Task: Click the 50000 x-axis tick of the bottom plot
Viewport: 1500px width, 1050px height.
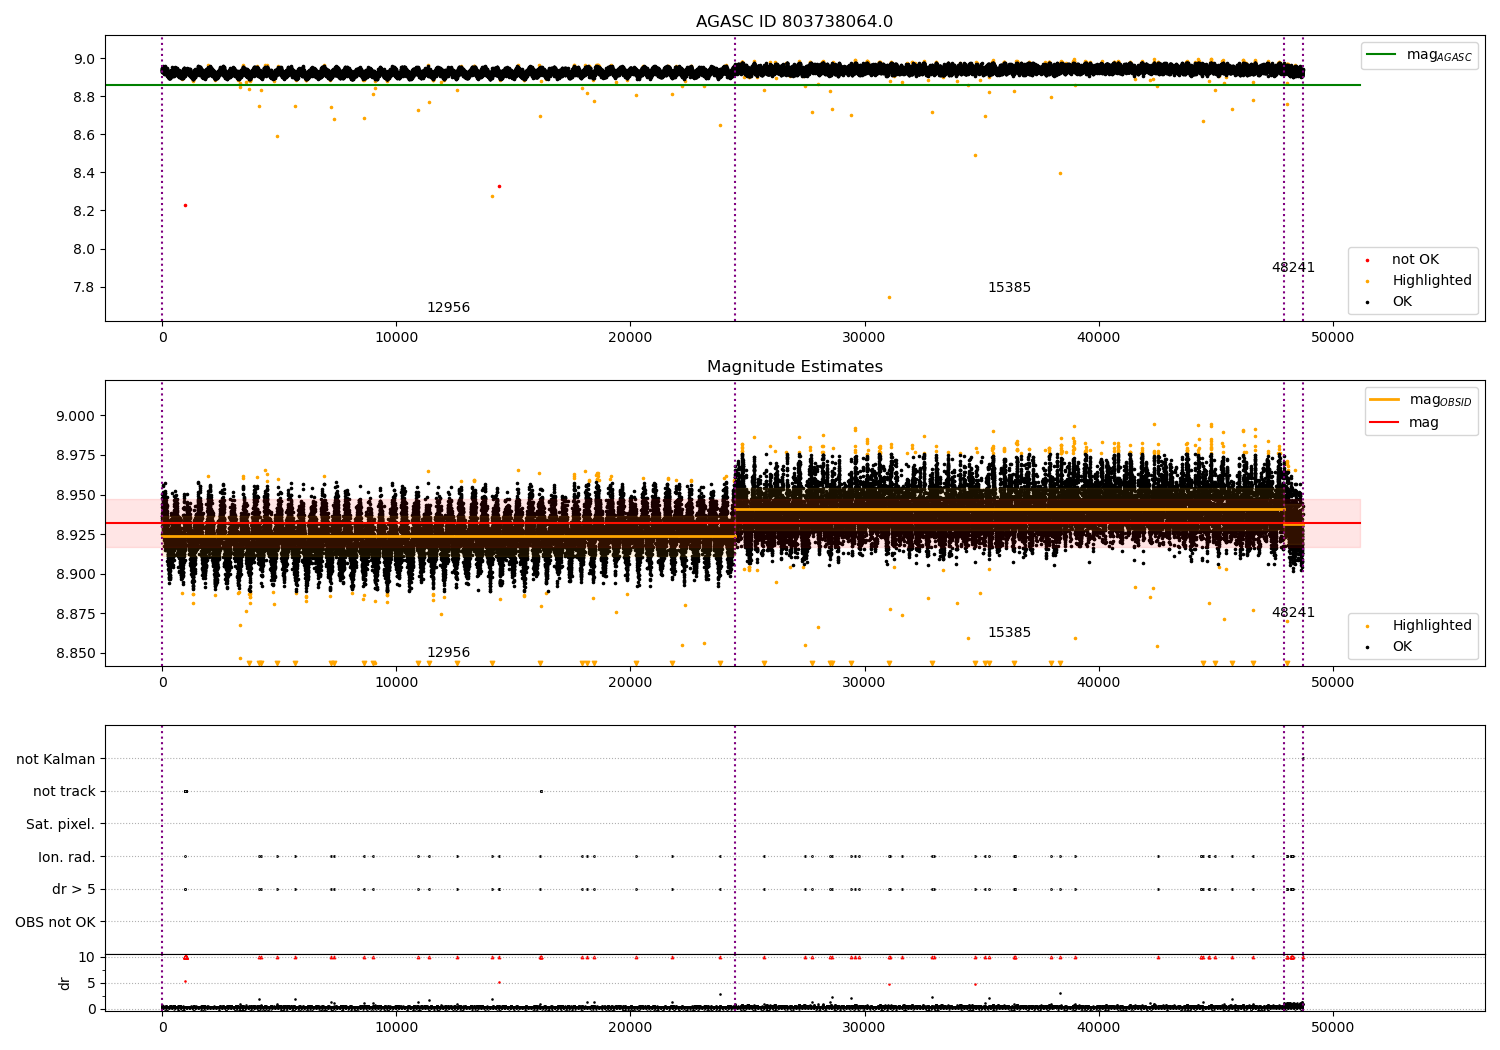Action: click(1332, 1027)
